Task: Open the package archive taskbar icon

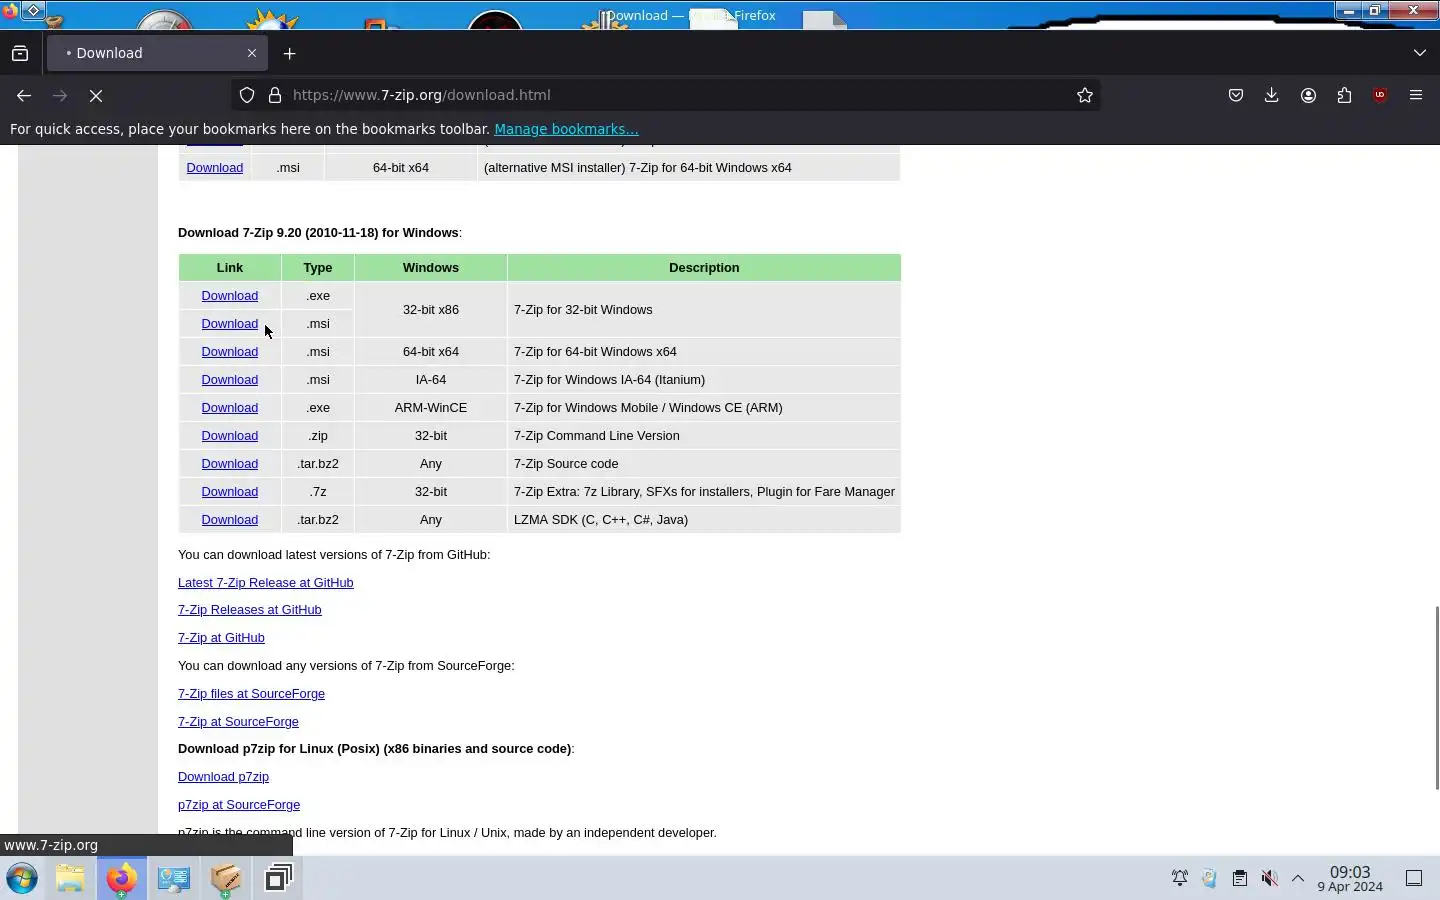Action: pos(225,878)
